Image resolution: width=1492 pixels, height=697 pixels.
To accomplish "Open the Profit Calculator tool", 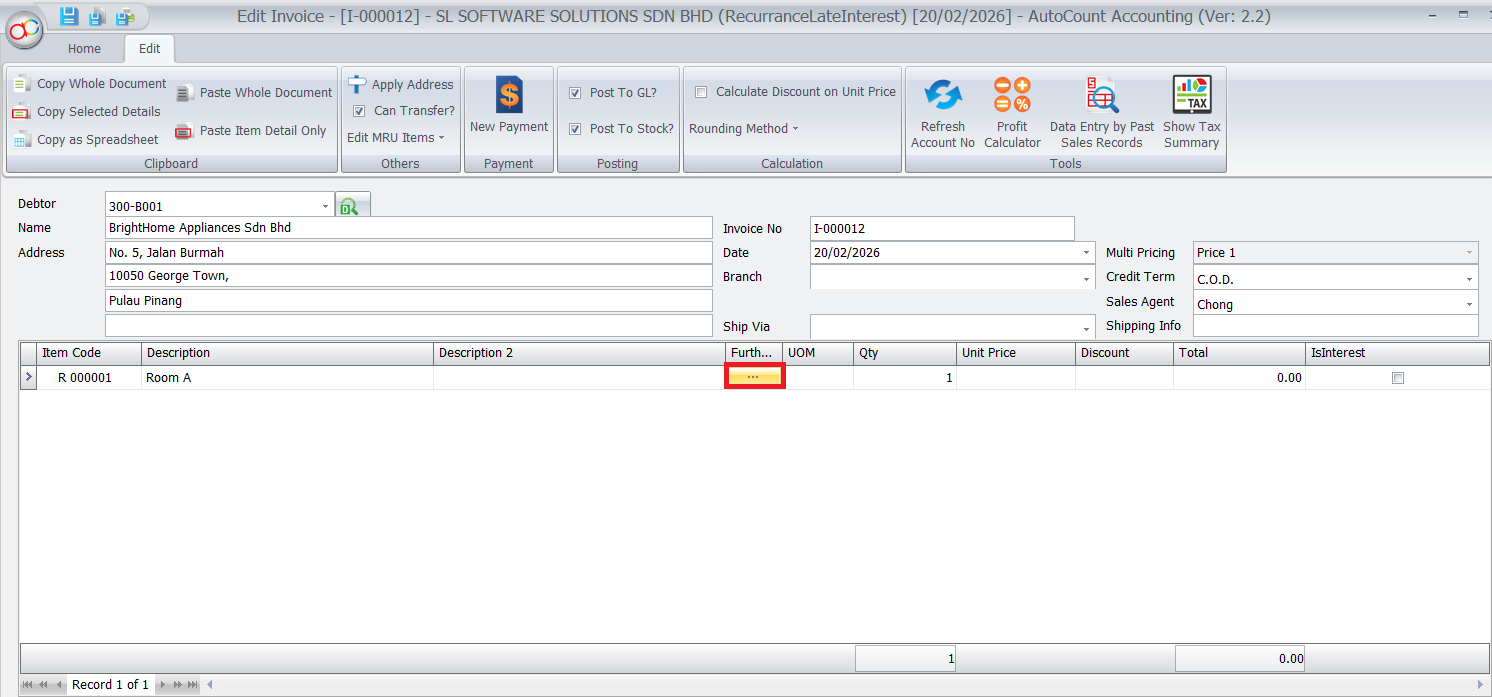I will 1012,97.
